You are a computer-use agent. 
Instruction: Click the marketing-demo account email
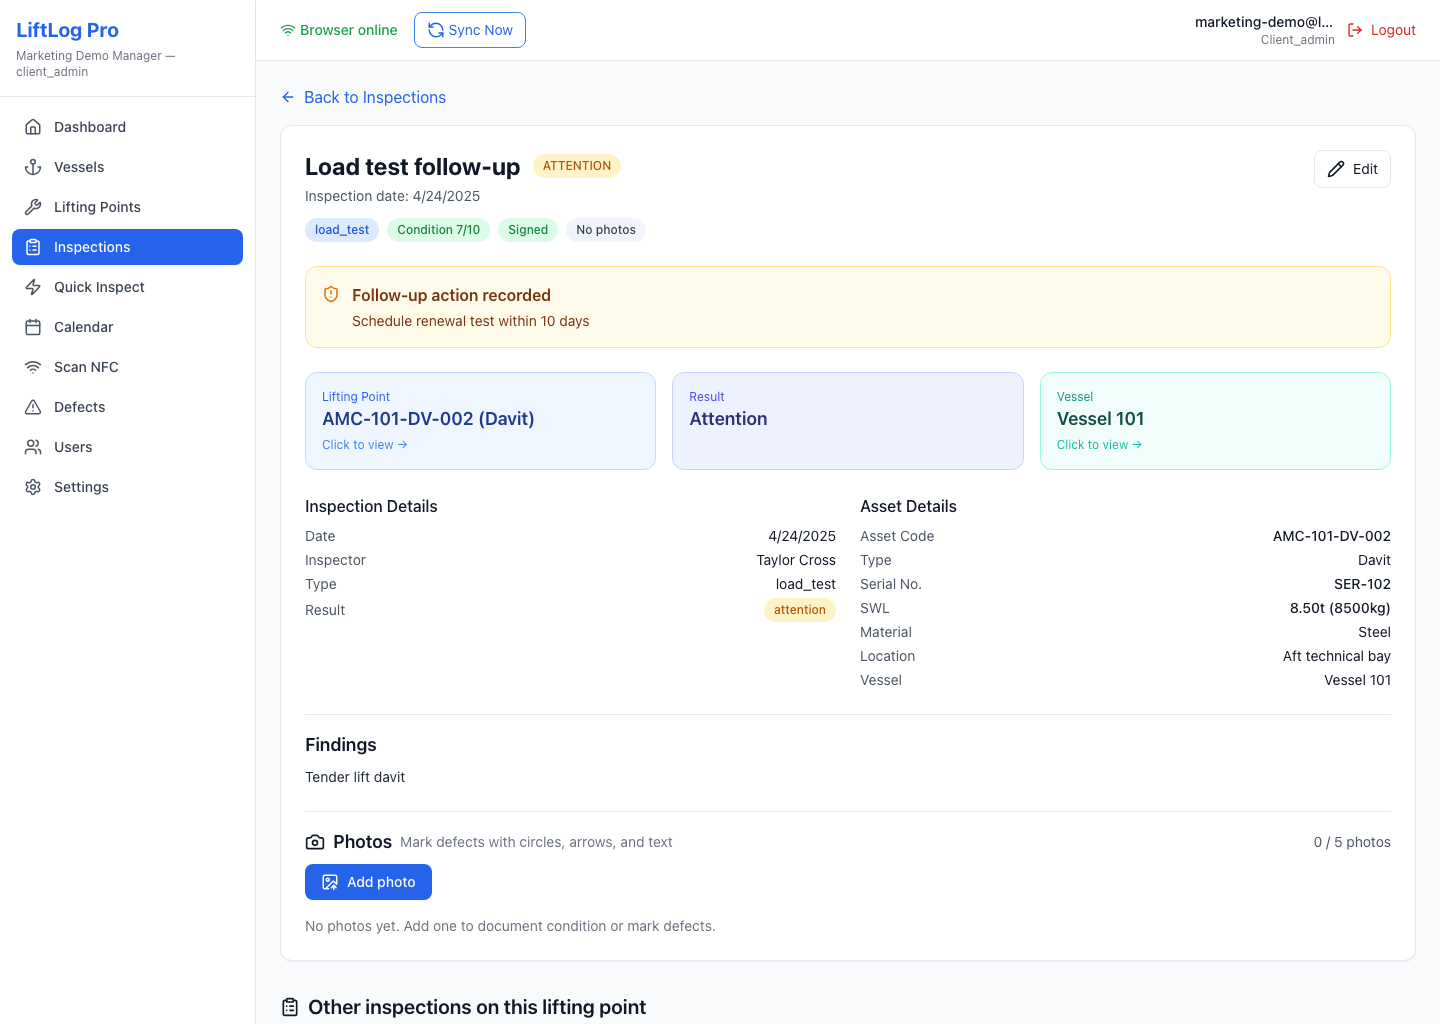coord(1264,22)
